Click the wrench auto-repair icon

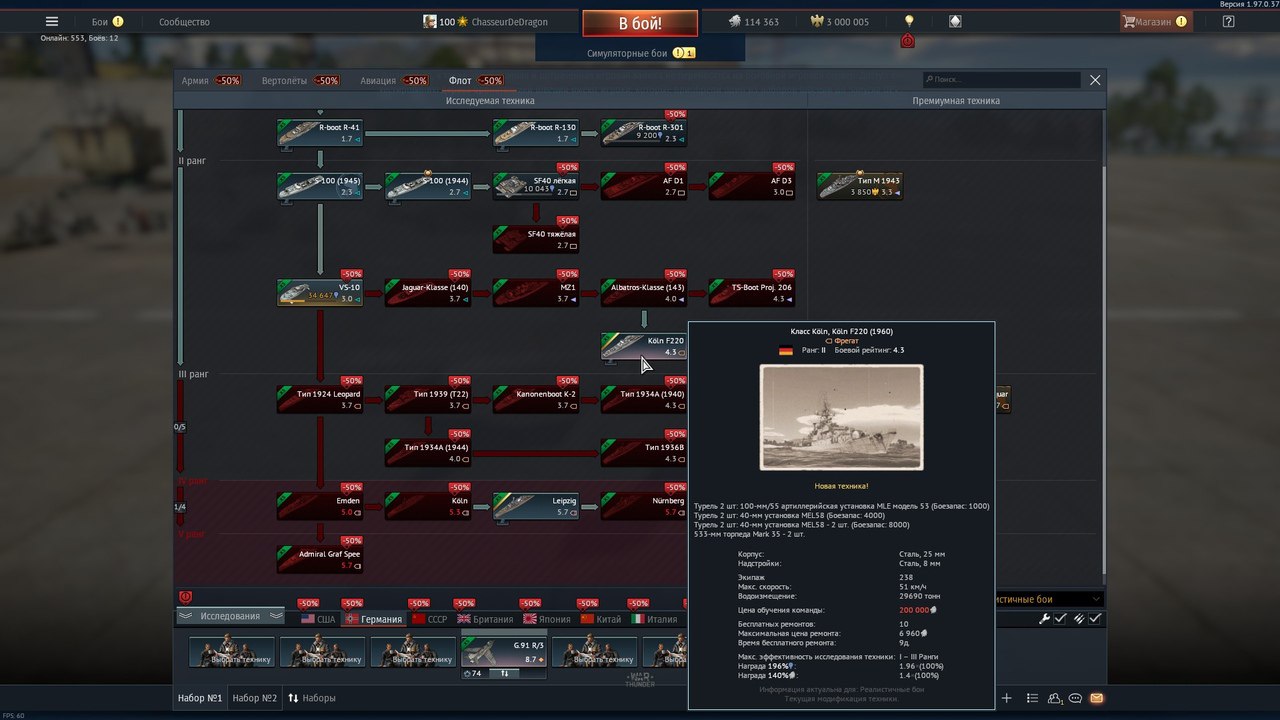(x=1044, y=619)
